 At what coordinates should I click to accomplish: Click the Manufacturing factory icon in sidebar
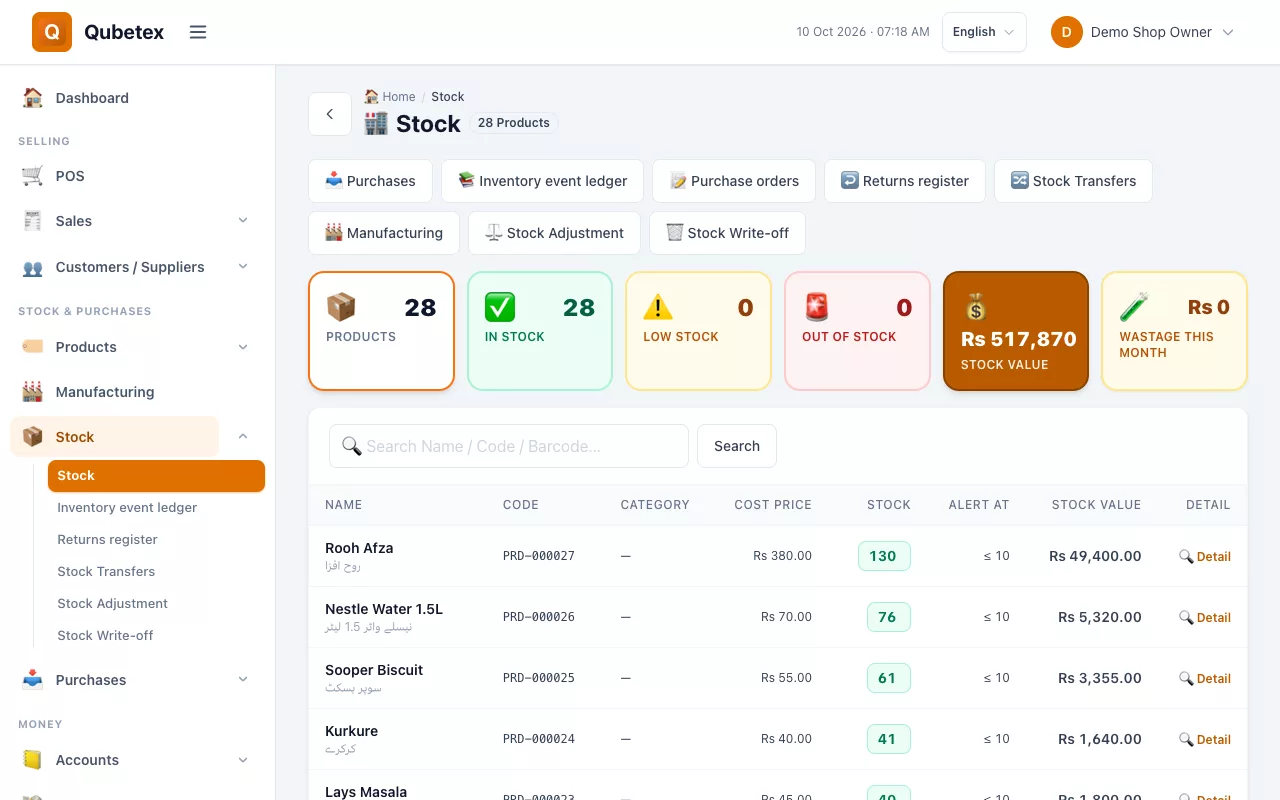(33, 392)
